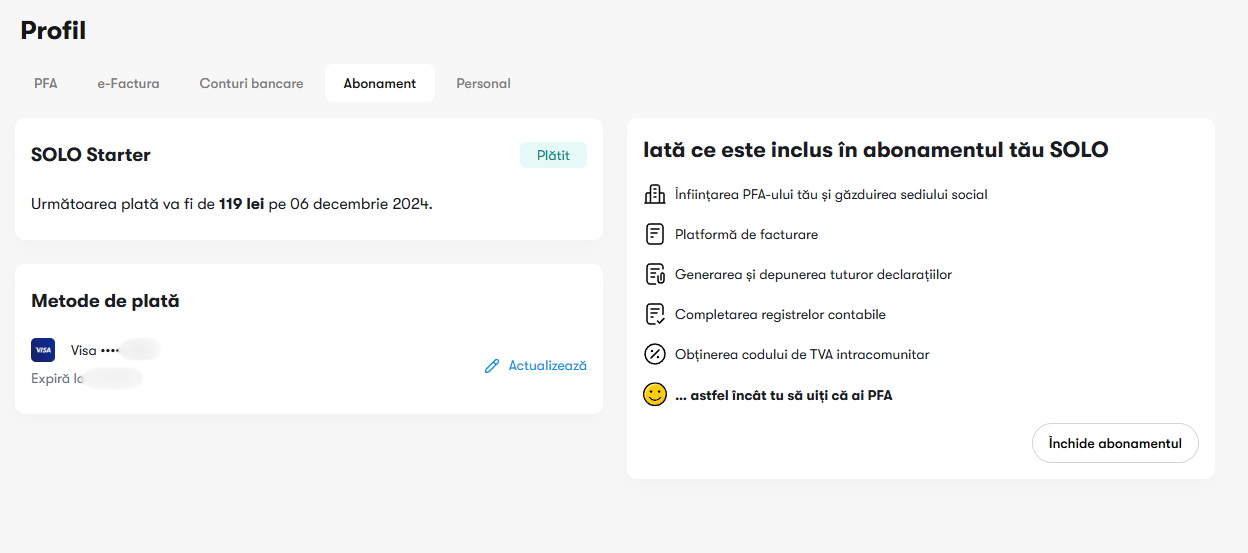Click the yellow smiley face icon
This screenshot has width=1248, height=553.
655,394
